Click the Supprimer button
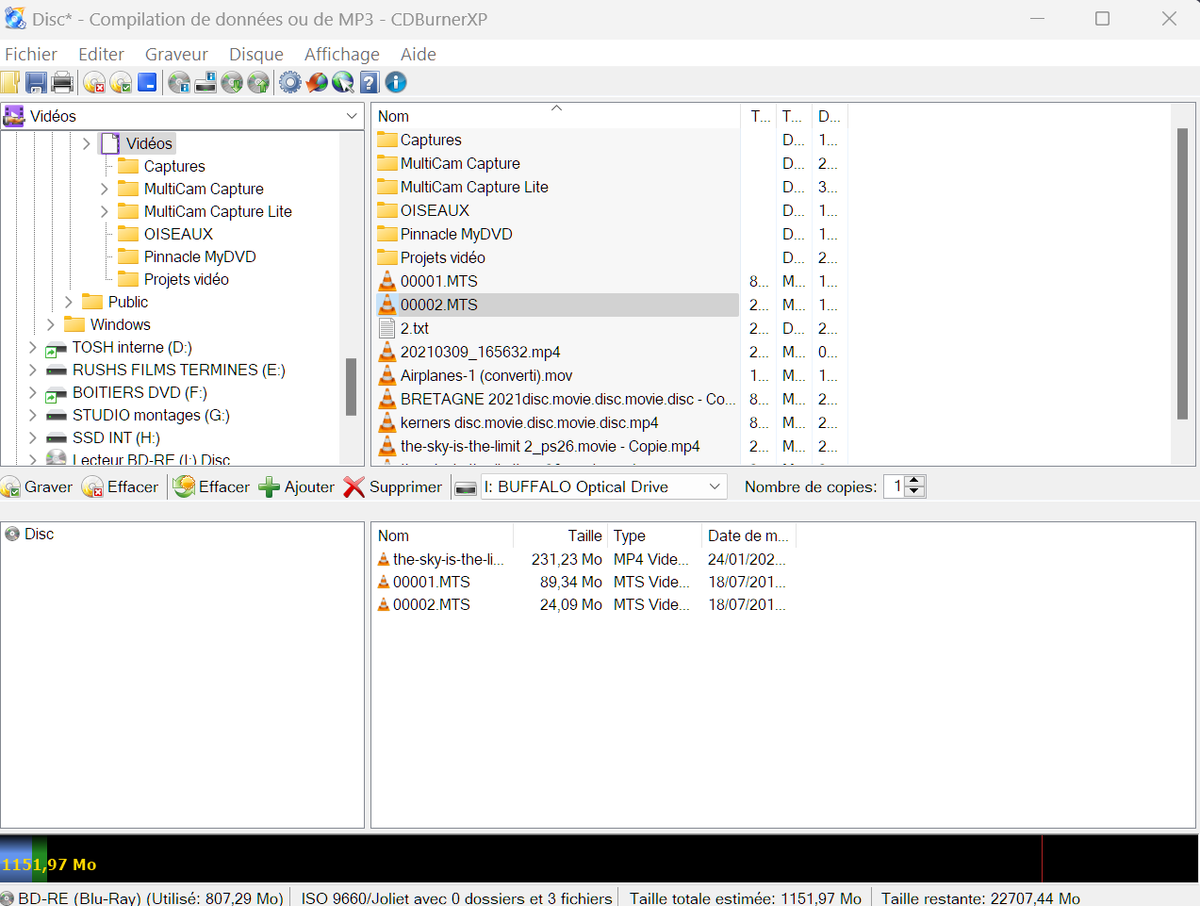 392,487
